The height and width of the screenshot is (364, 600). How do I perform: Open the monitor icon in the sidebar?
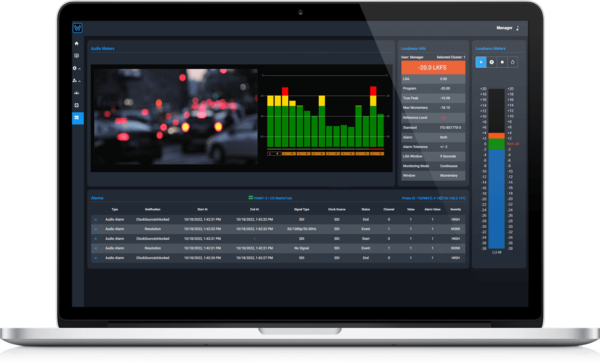77,56
